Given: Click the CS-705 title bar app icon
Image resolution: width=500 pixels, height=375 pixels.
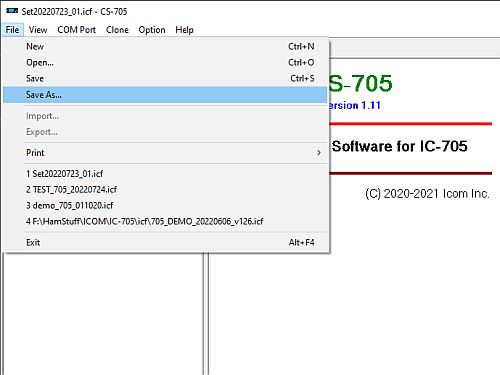Looking at the screenshot, I should [12, 11].
